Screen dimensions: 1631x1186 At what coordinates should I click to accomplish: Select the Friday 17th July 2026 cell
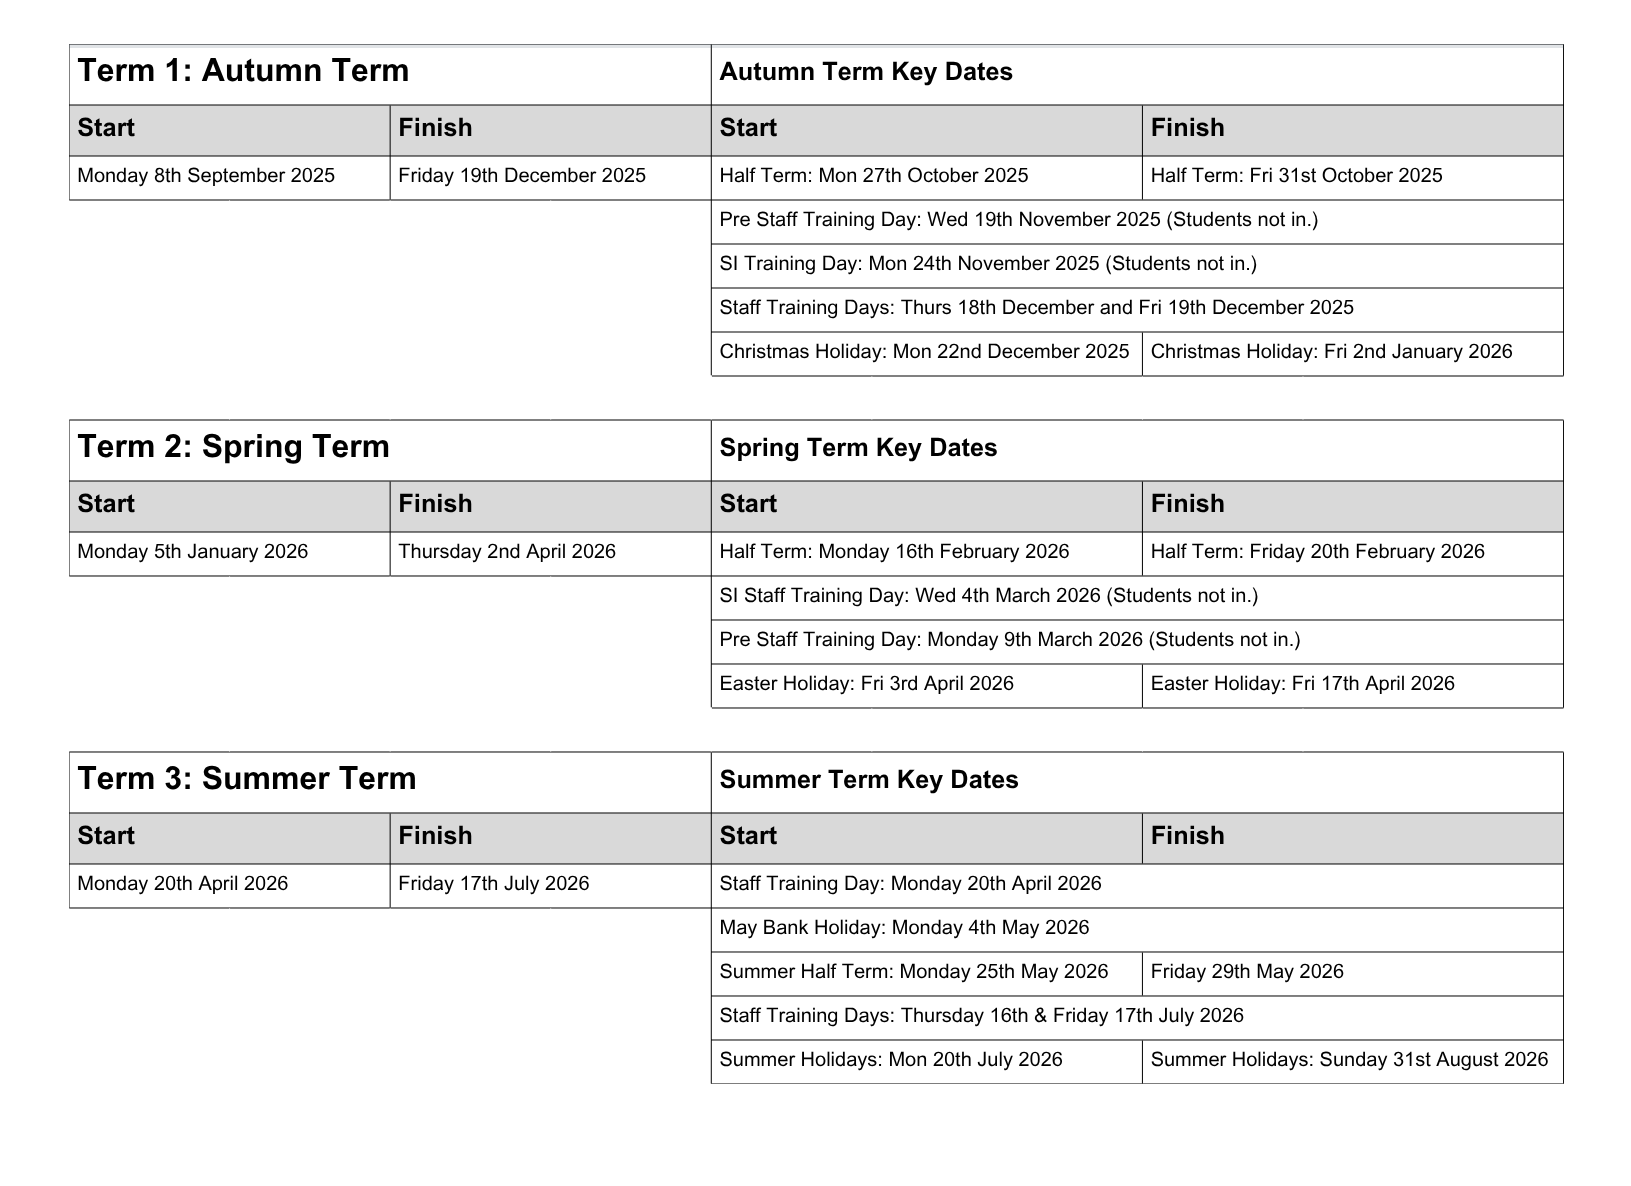click(494, 884)
